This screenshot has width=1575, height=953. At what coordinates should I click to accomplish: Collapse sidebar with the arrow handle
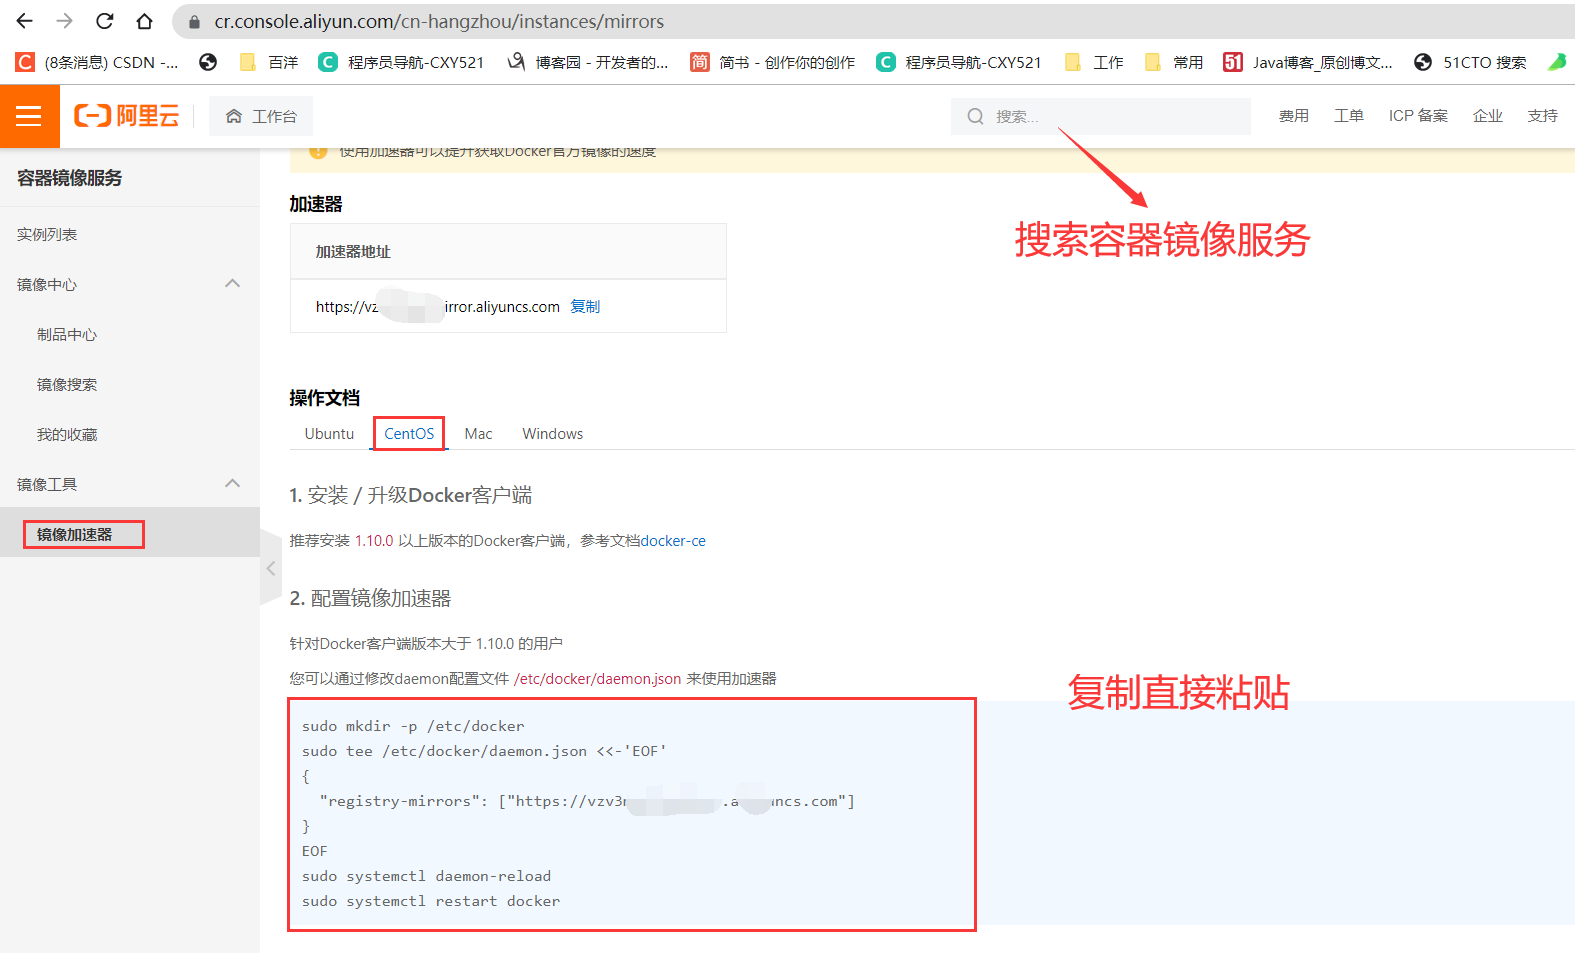[x=270, y=568]
